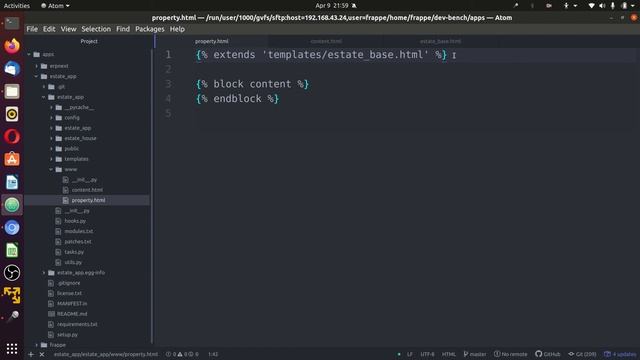640x360 pixels.
Task: Collapse the top estate_app folder
Action: click(x=37, y=76)
